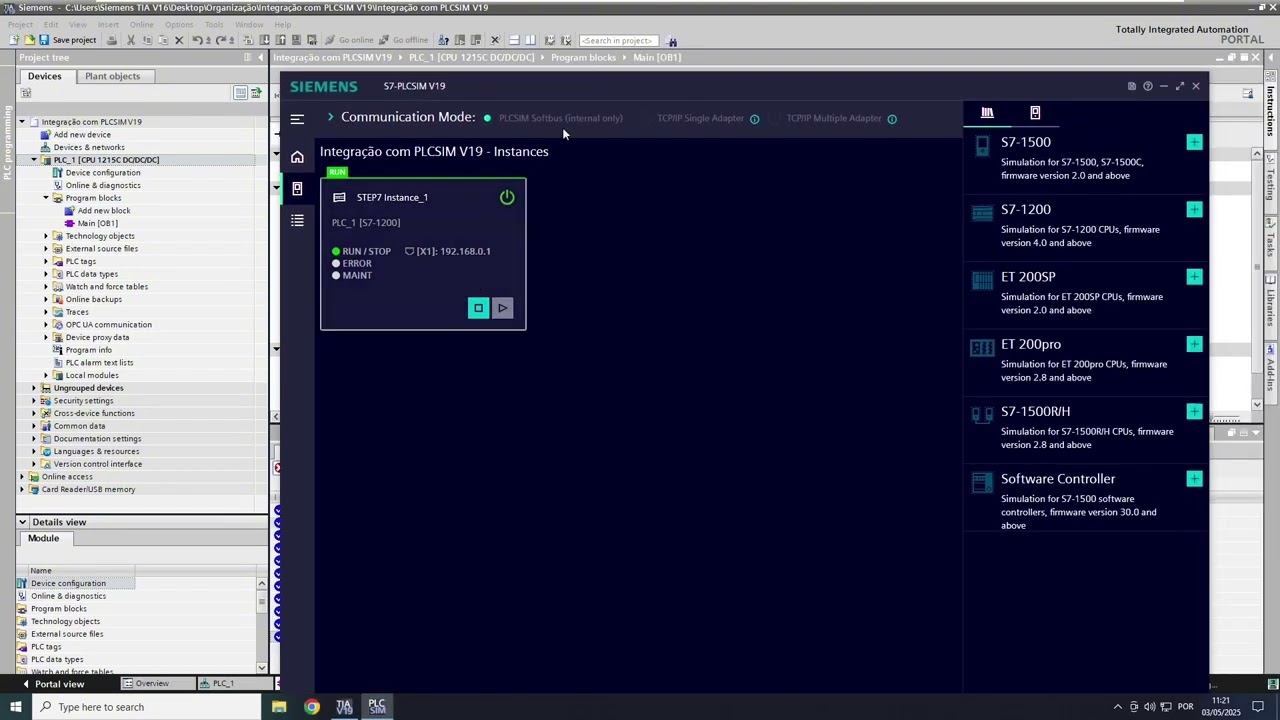Open the Portal view link
This screenshot has height=720, width=1280.
pos(59,684)
